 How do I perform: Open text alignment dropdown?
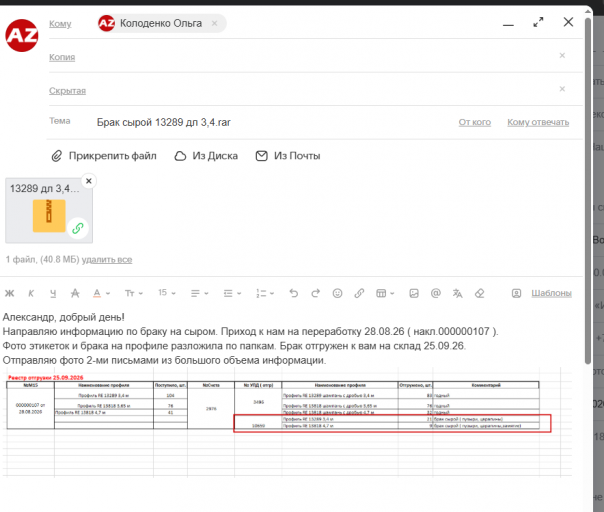point(199,294)
